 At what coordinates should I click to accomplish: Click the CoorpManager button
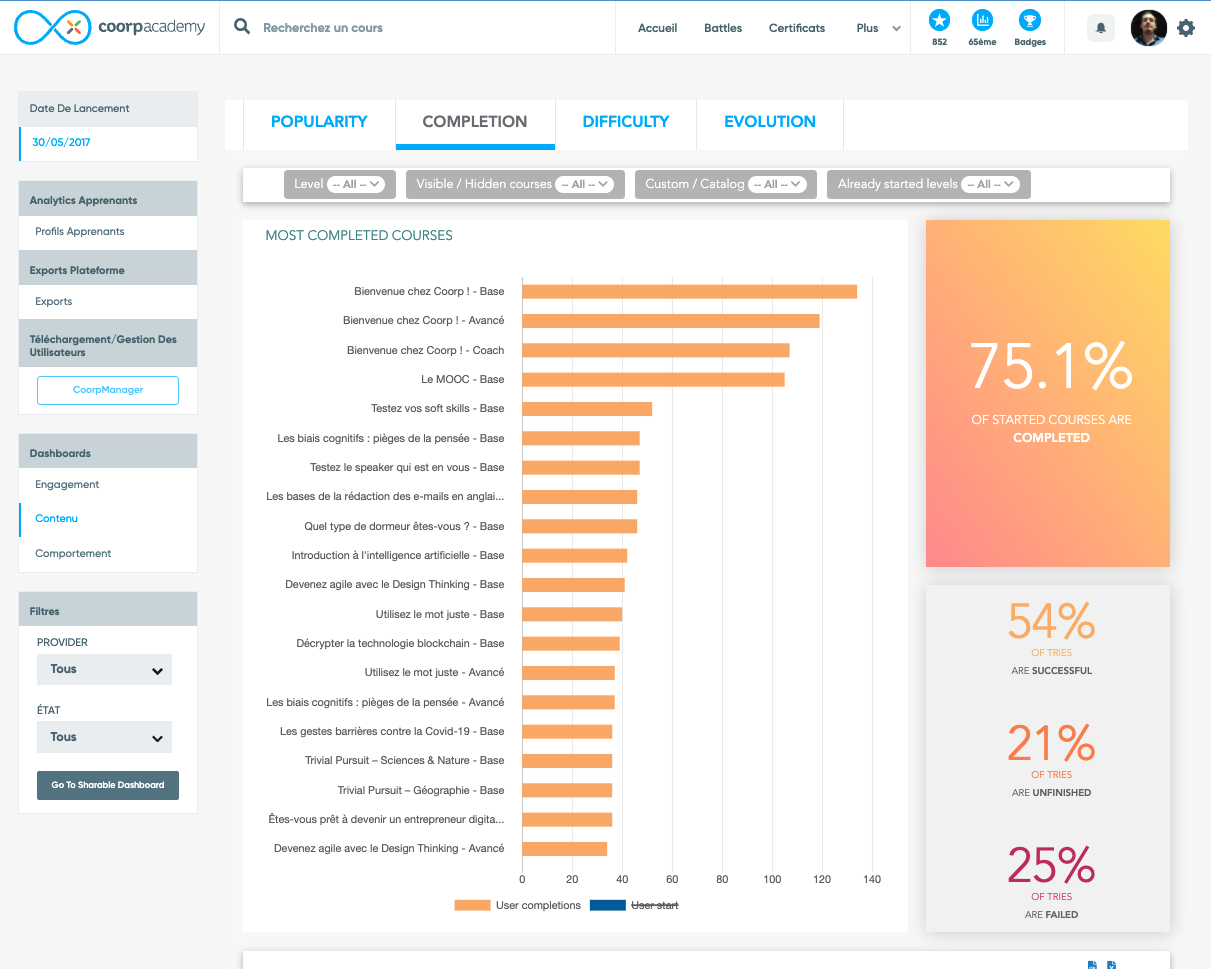pyautogui.click(x=108, y=390)
